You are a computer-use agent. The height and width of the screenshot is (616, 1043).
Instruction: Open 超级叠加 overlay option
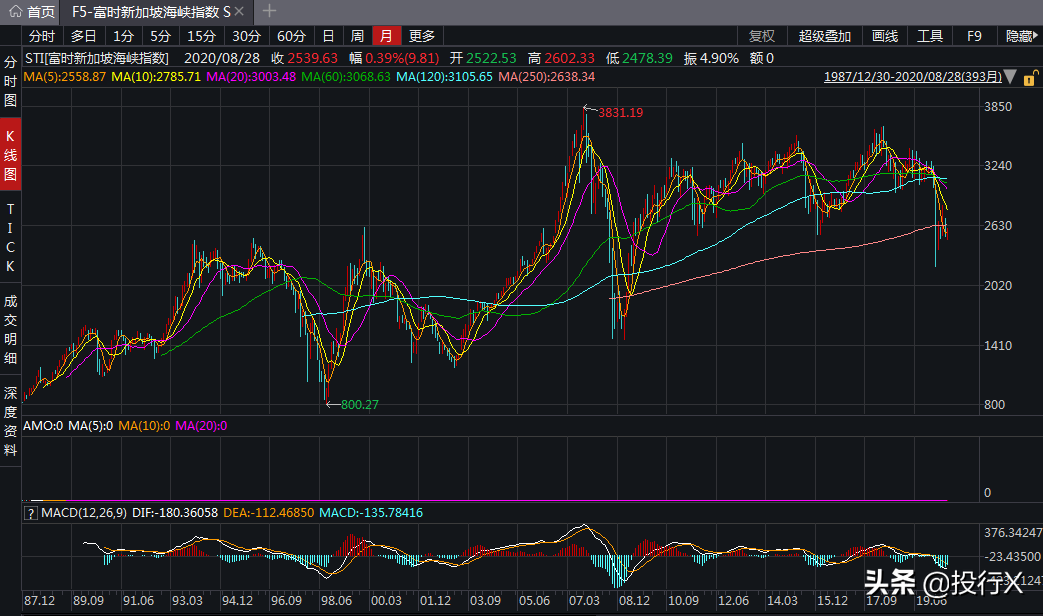pos(825,36)
